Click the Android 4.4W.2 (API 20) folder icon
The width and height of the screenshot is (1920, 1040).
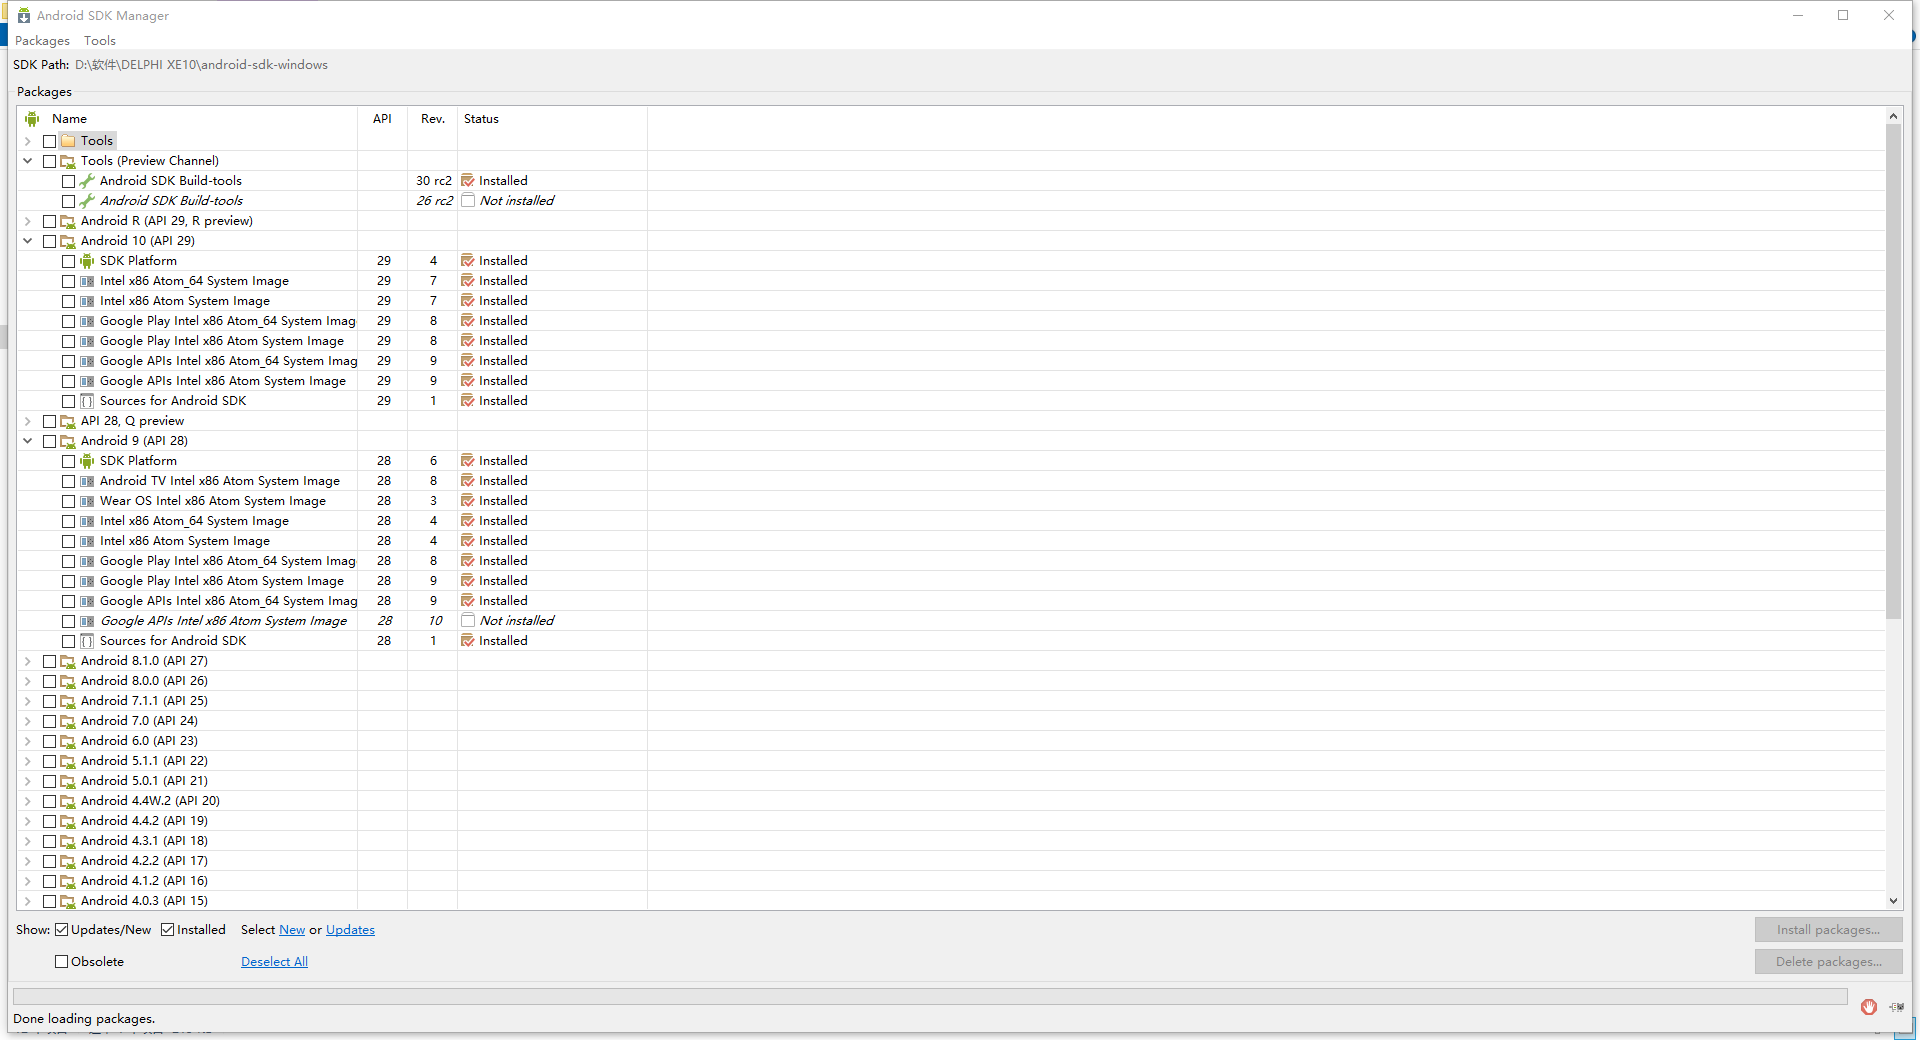[x=68, y=801]
